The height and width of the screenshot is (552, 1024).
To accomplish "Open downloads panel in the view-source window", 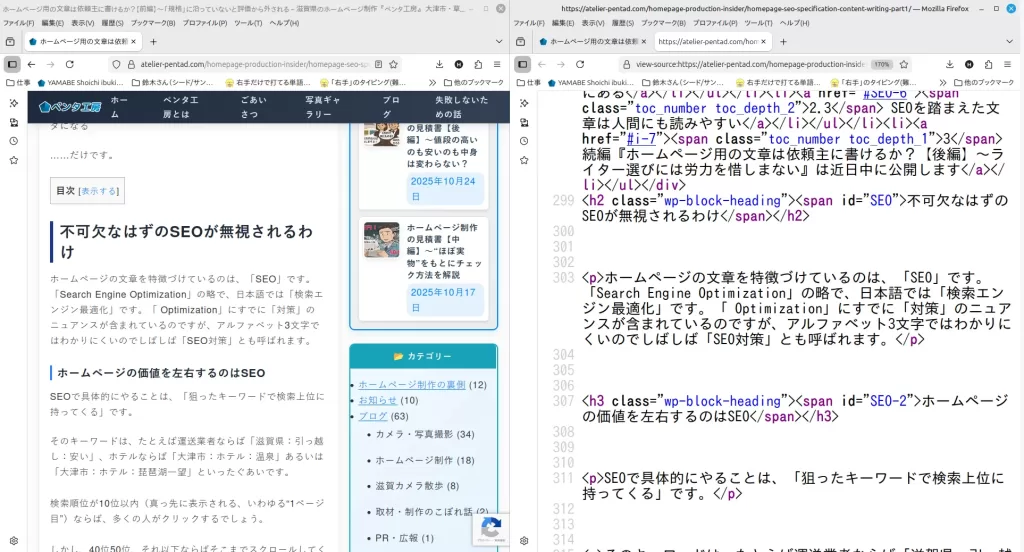I will (950, 64).
